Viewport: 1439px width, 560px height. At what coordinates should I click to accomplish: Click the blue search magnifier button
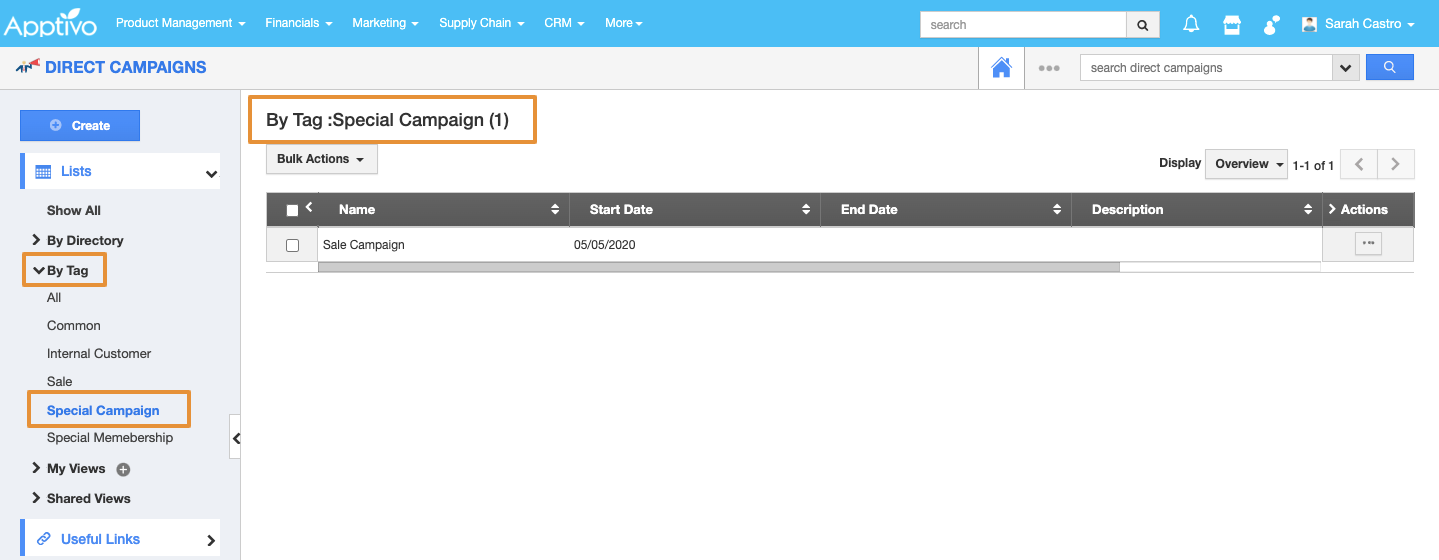coord(1389,68)
